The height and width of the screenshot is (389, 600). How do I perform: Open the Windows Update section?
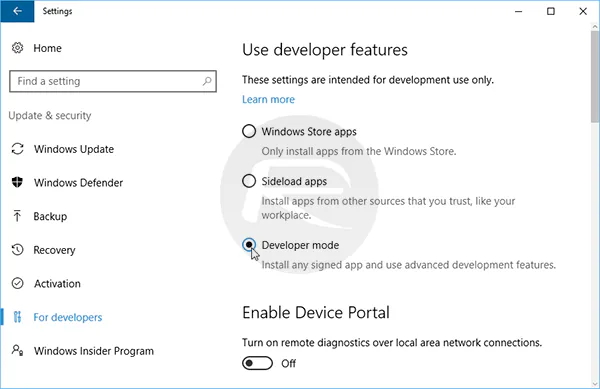pyautogui.click(x=74, y=149)
